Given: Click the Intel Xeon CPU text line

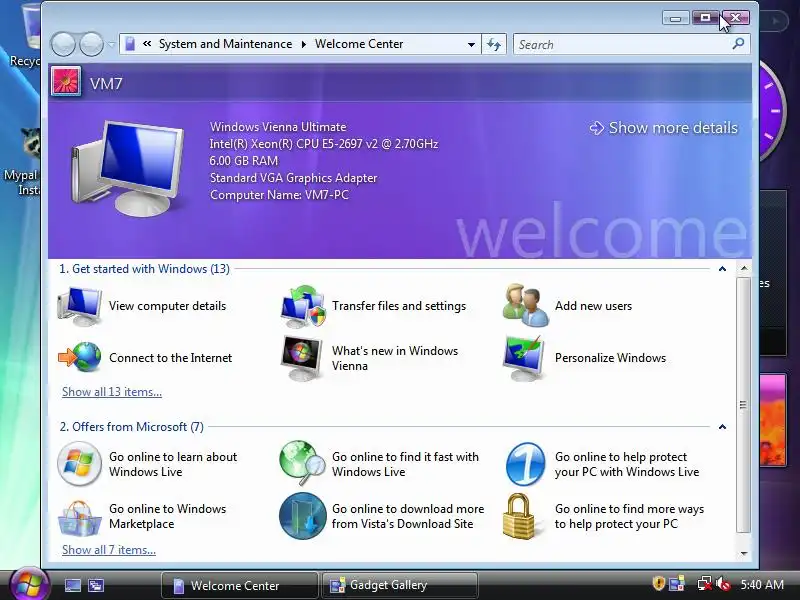Looking at the screenshot, I should pos(323,144).
